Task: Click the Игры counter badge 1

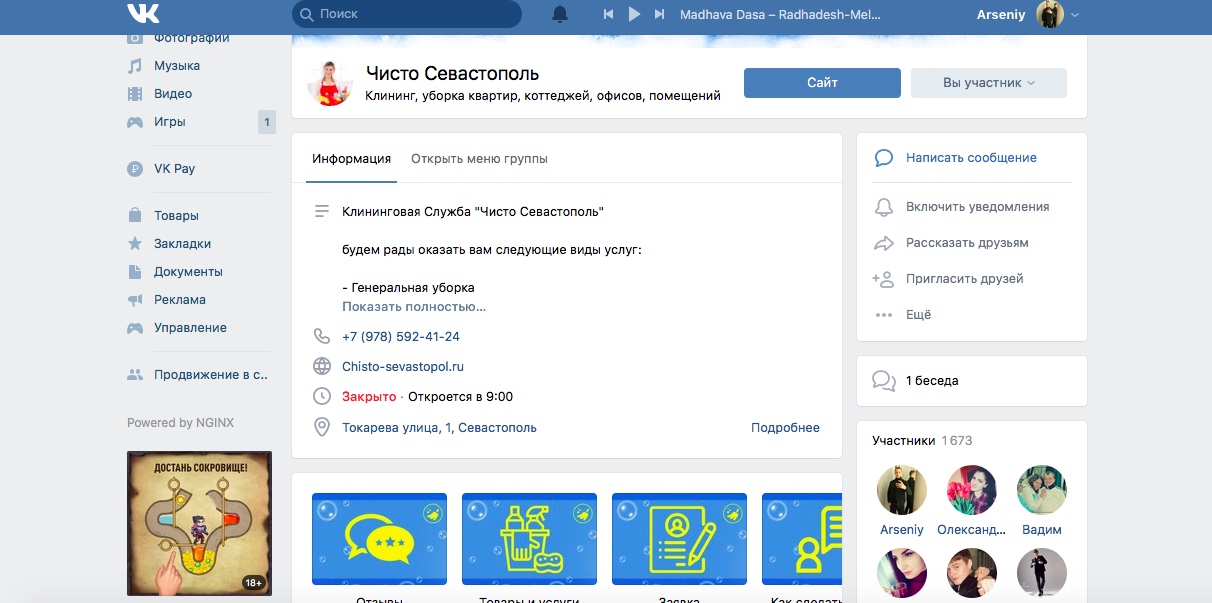Action: tap(266, 122)
